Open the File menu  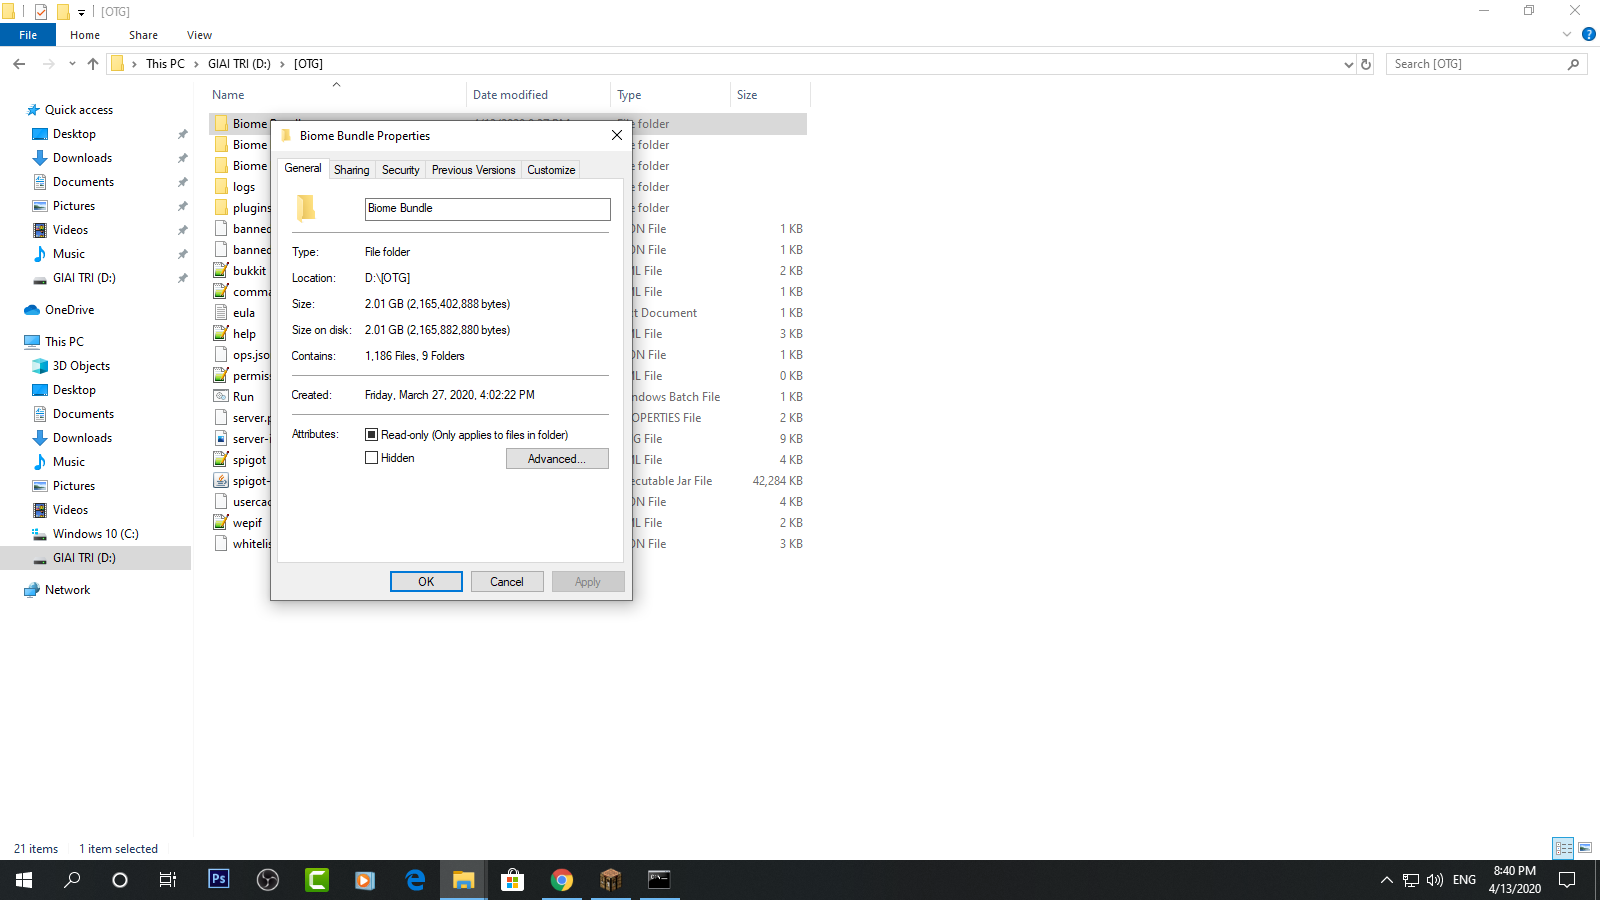[x=28, y=35]
